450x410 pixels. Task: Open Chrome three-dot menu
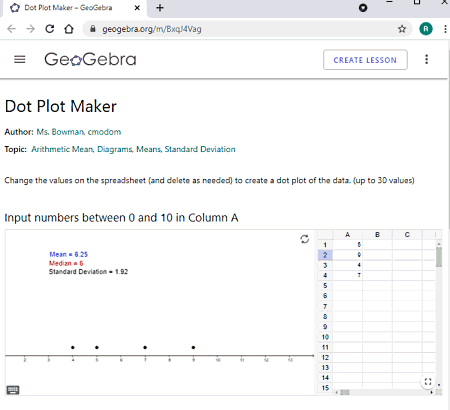[x=445, y=29]
